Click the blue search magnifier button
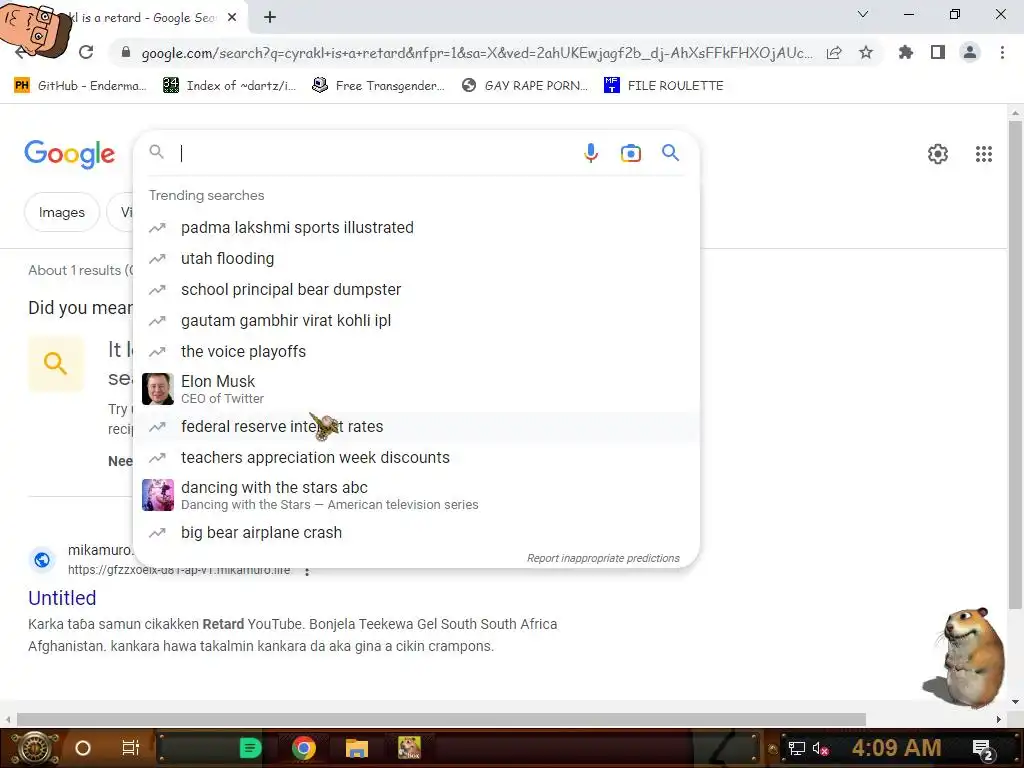 [670, 153]
